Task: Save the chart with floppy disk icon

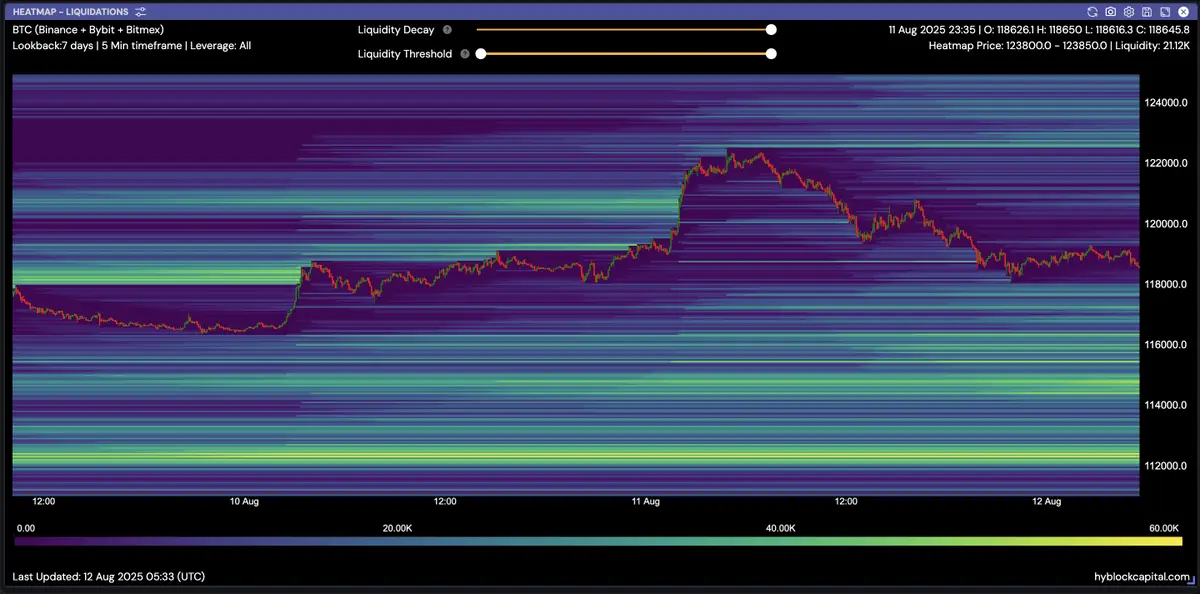Action: (1146, 11)
